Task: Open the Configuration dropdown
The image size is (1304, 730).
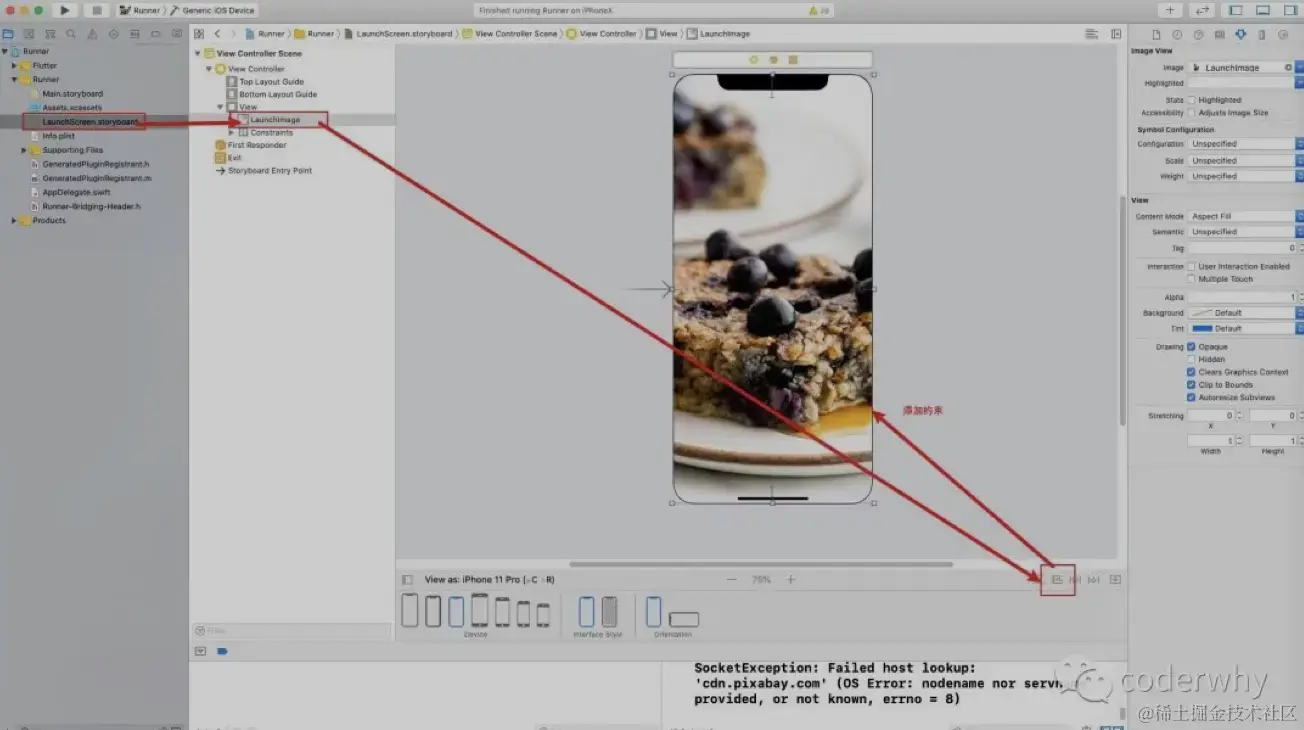Action: pyautogui.click(x=1246, y=144)
